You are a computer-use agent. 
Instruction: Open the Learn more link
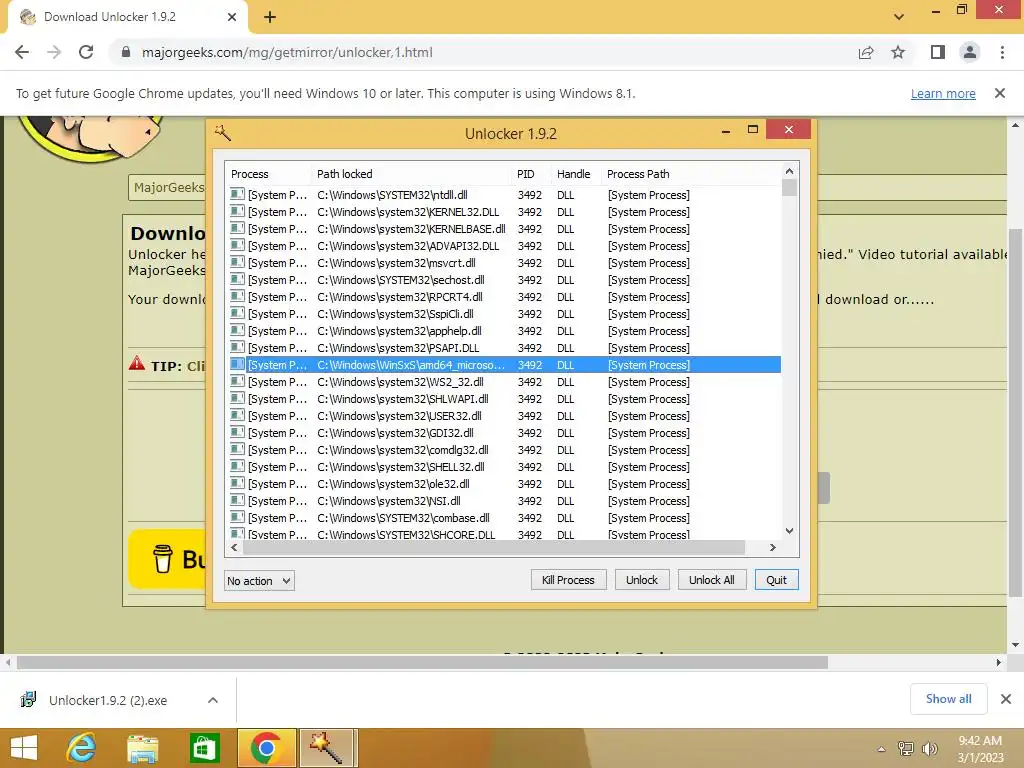coord(943,93)
